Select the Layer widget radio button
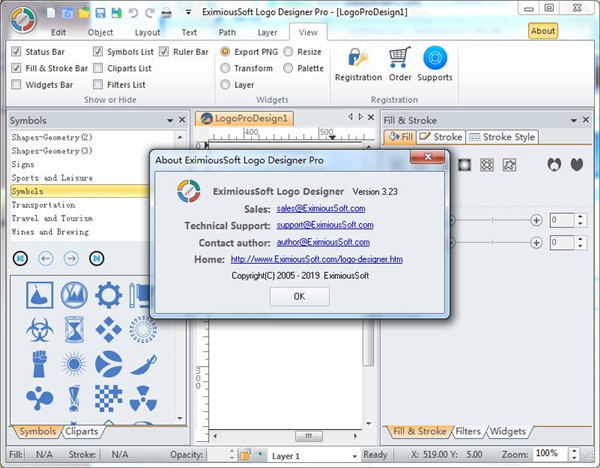600x468 pixels. click(225, 85)
